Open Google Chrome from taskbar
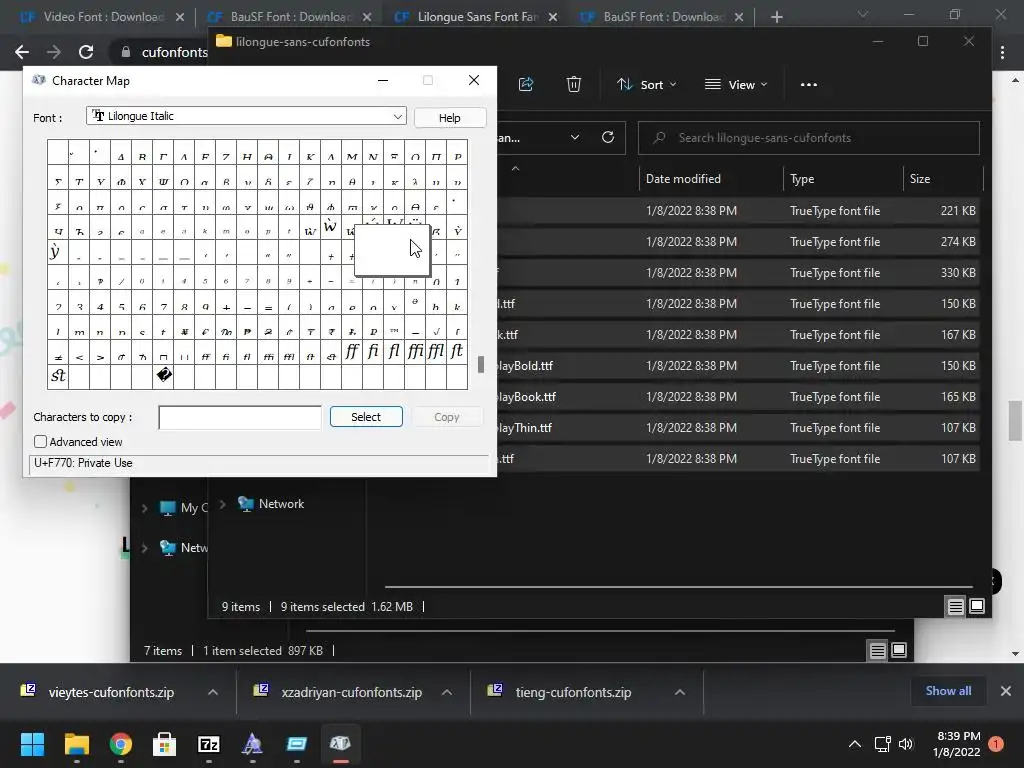Viewport: 1024px width, 768px height. [x=121, y=744]
